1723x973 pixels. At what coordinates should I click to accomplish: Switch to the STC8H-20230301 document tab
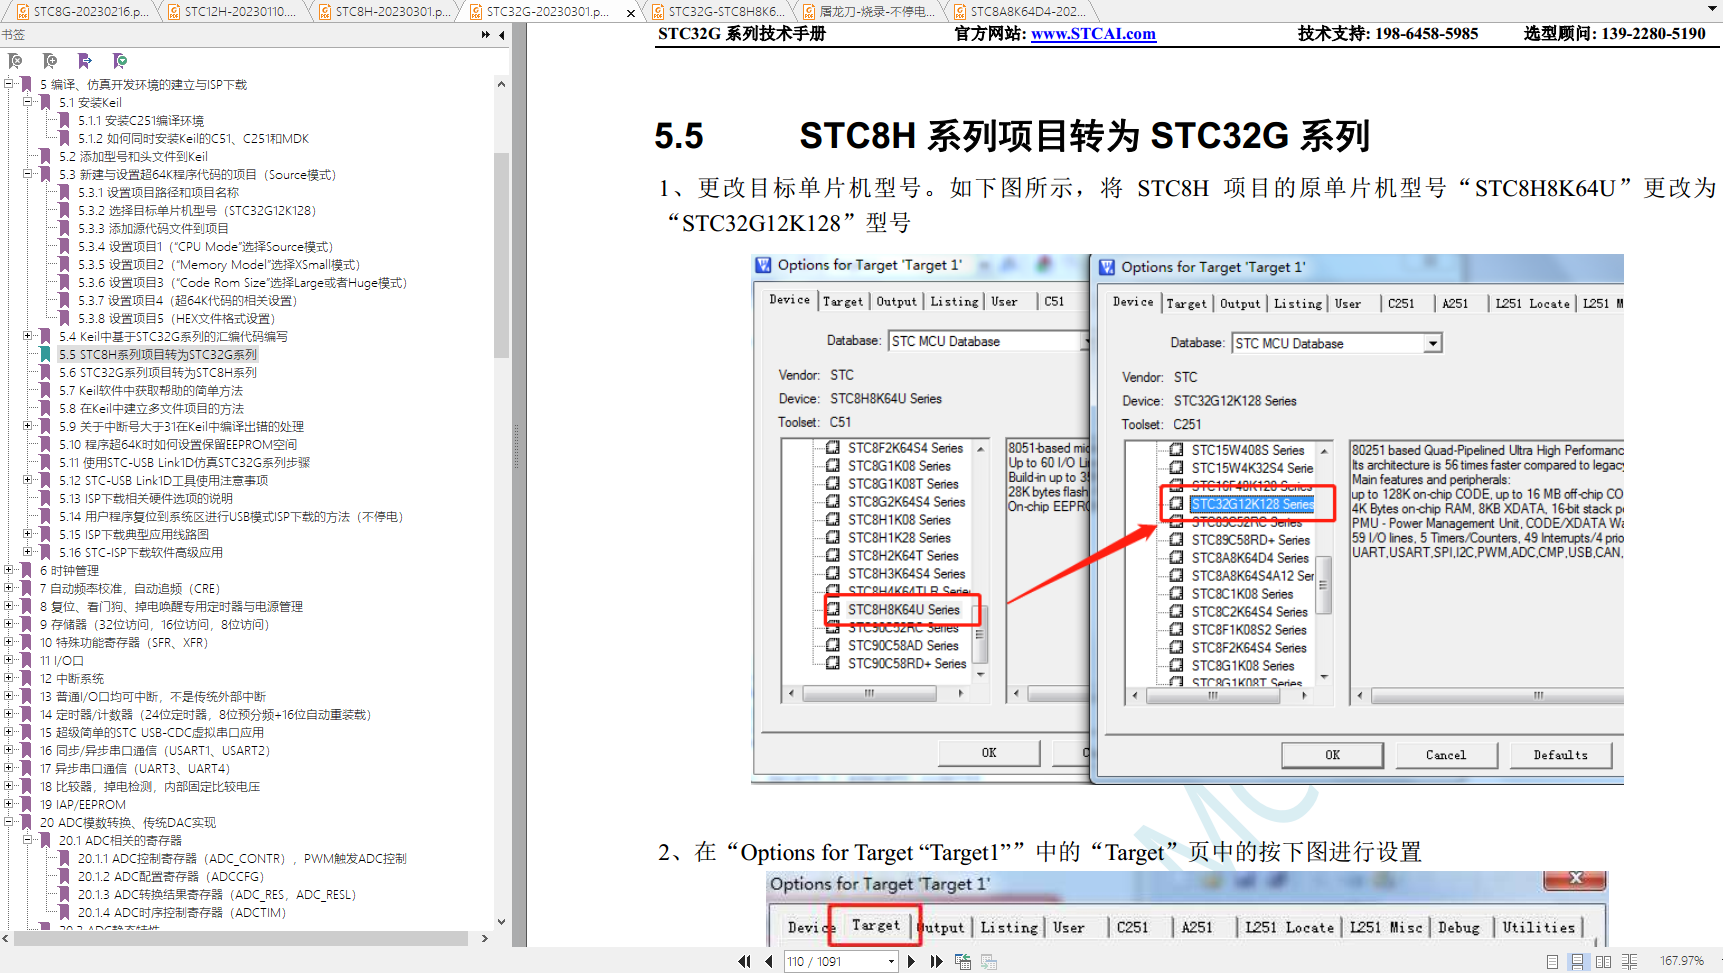(384, 12)
